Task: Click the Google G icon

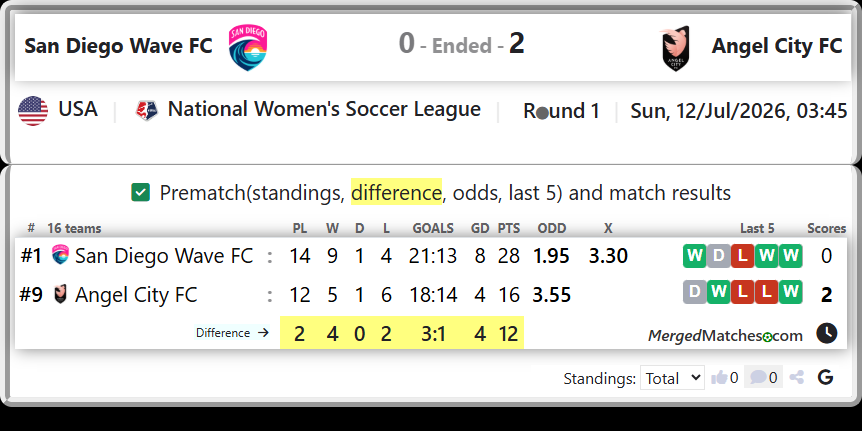Action: click(x=825, y=377)
